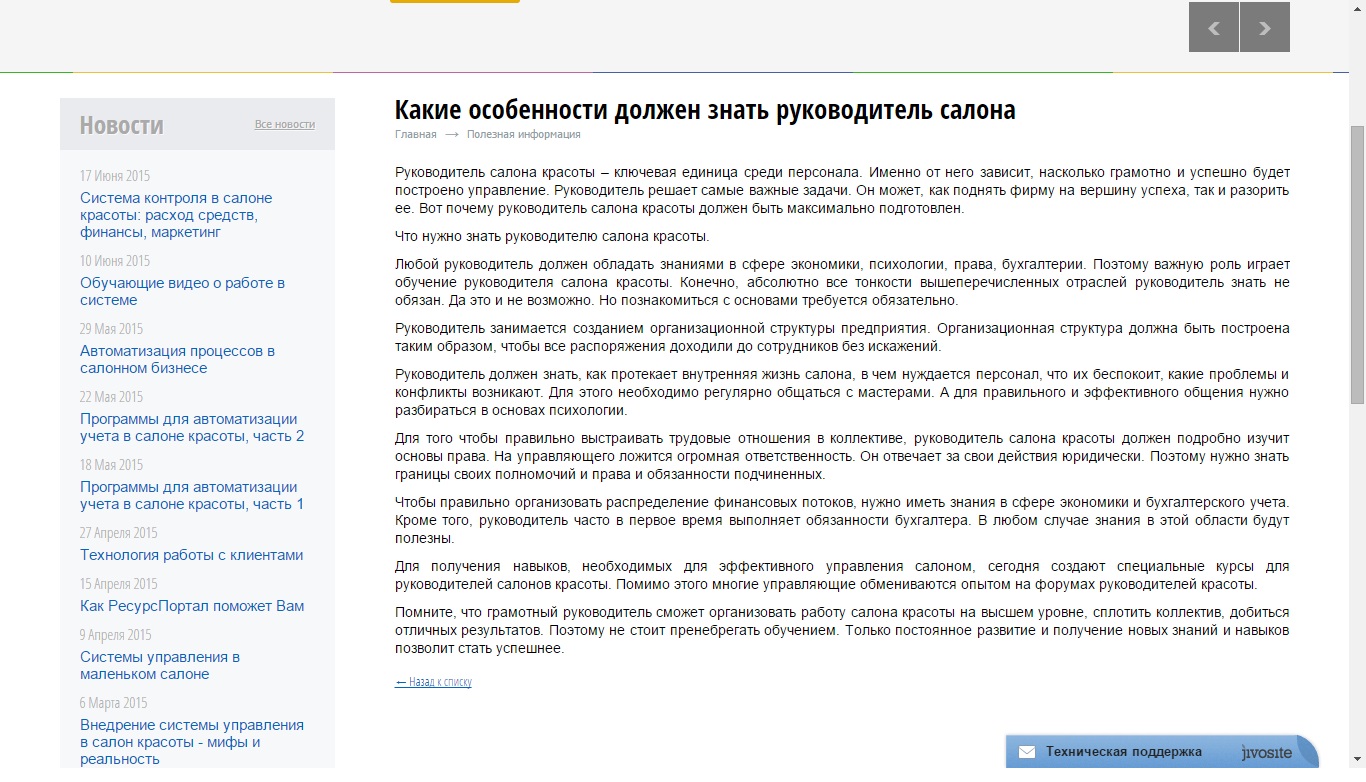Click the page vertical scrollbar thumb

pos(1357,265)
